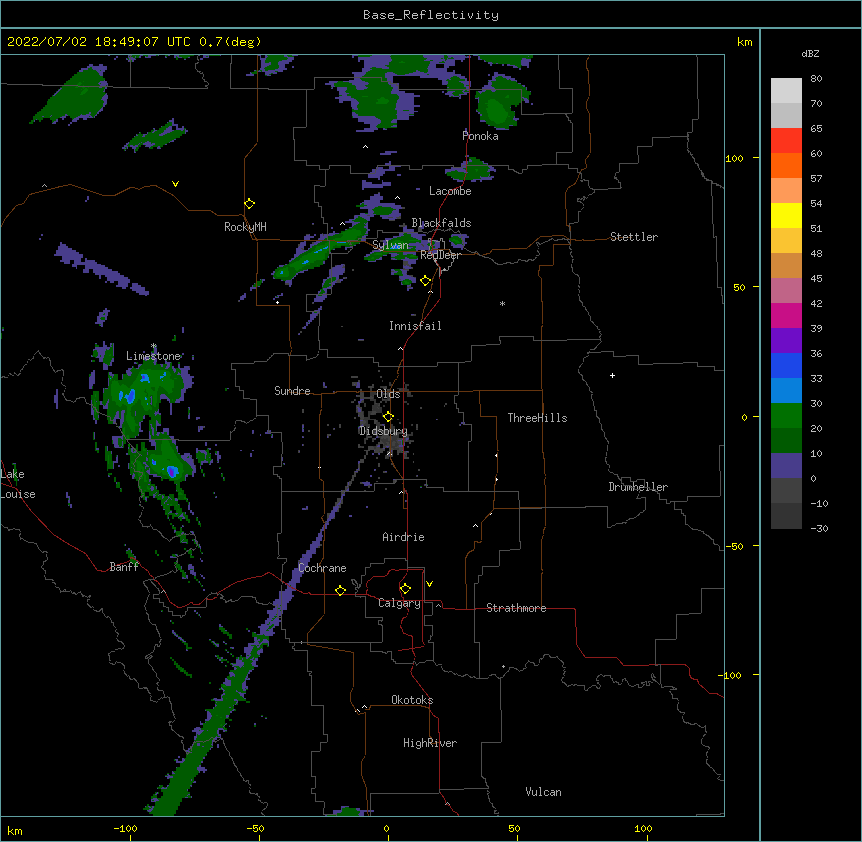
Task: Click the HighRiver town label
Action: [430, 743]
